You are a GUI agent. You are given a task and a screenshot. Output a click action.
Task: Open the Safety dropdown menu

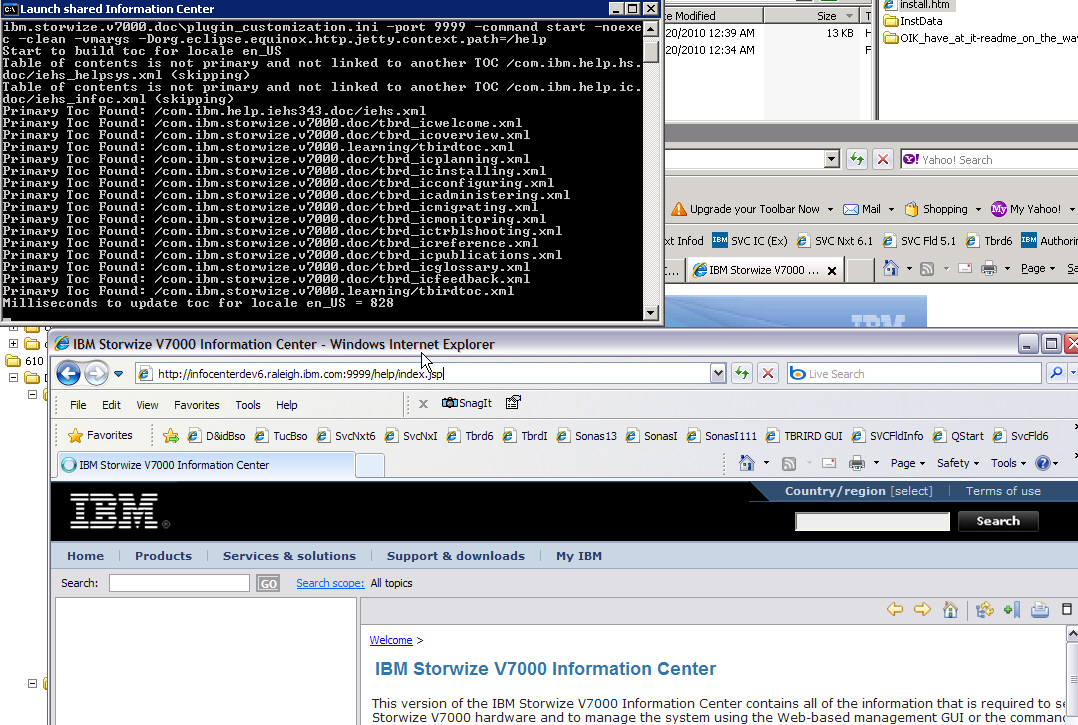[957, 463]
